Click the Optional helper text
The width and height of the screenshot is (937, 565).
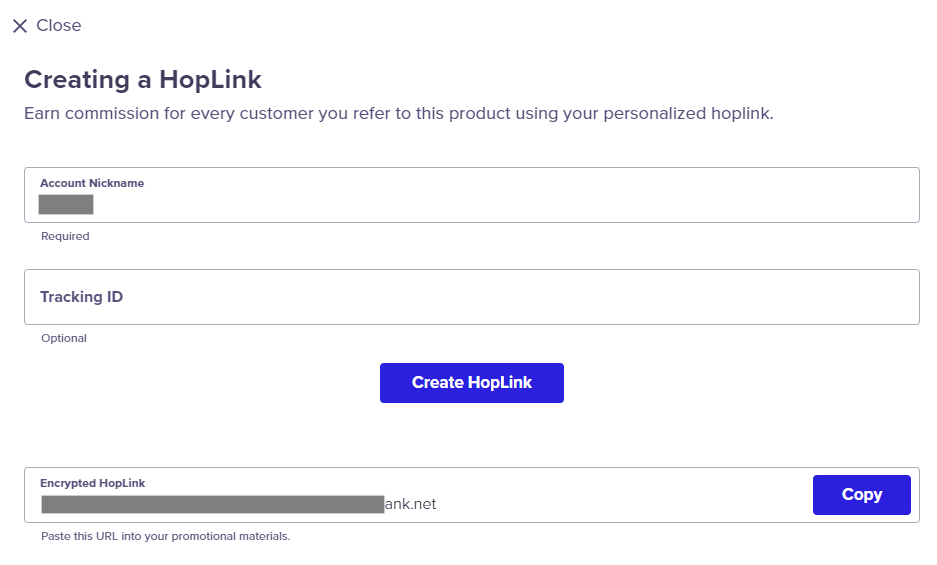[x=64, y=338]
